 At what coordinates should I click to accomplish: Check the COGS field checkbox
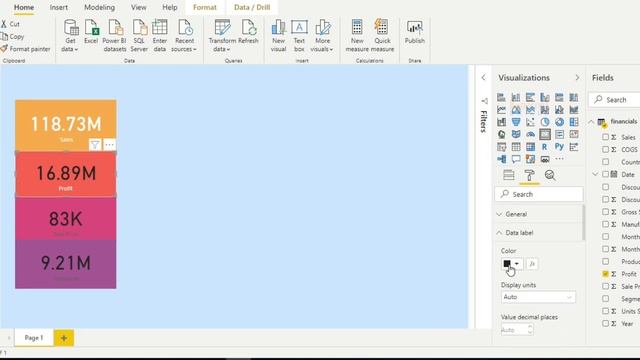(x=606, y=149)
